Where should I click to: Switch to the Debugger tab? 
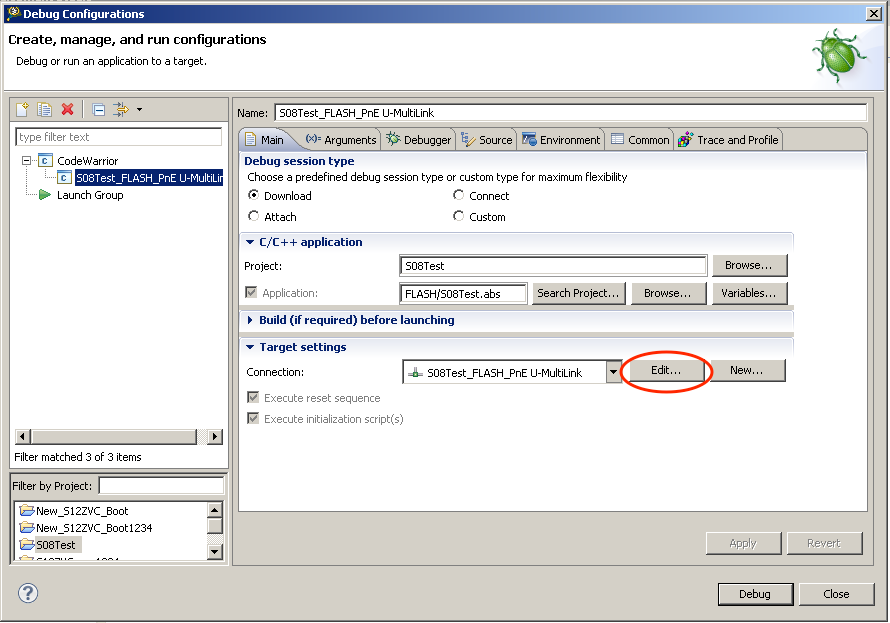420,140
